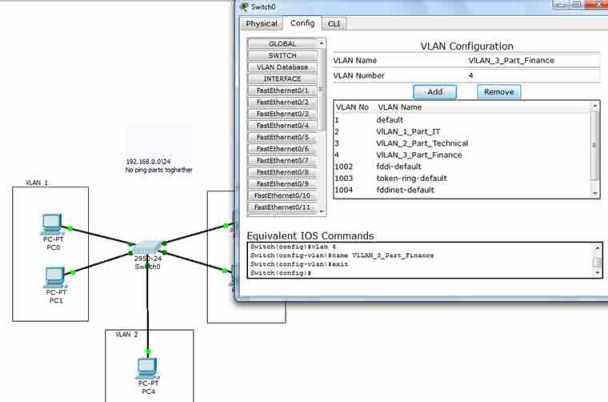Click the Switch0 window title icon
The height and width of the screenshot is (402, 608).
click(x=245, y=6)
